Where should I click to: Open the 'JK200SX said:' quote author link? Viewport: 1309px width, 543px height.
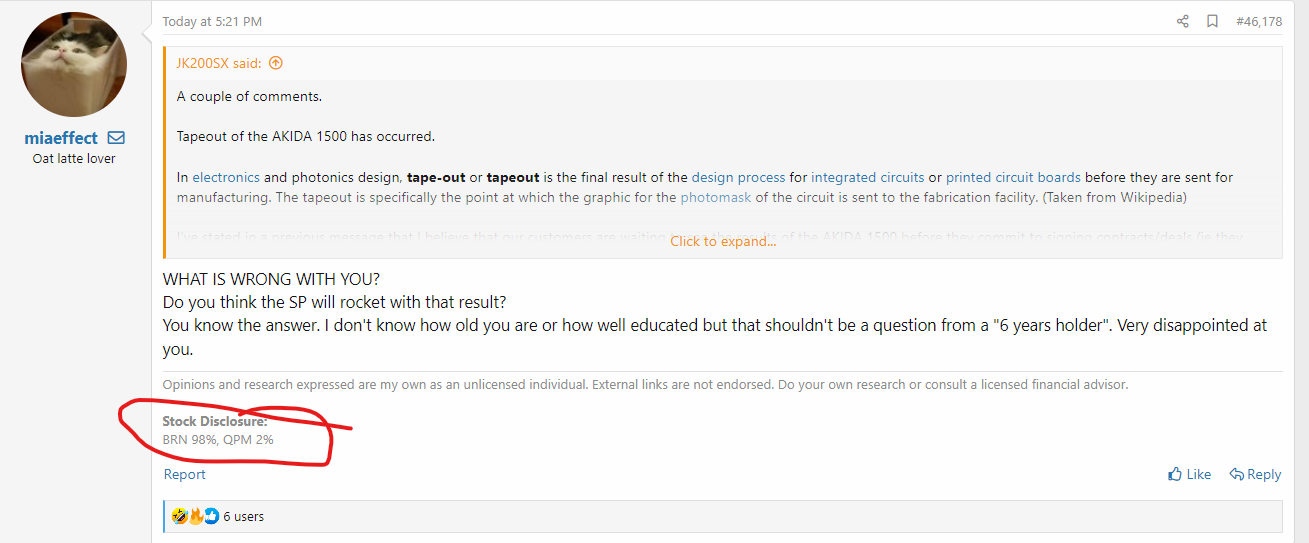219,63
